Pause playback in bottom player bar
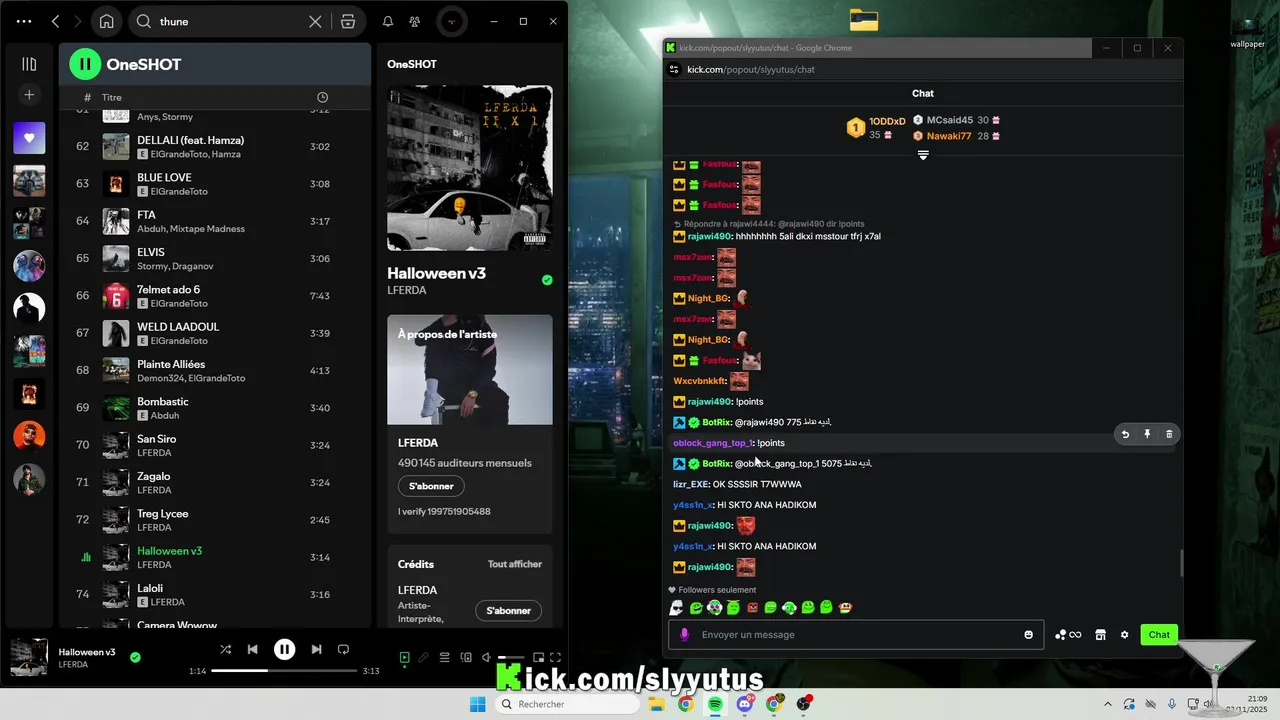This screenshot has height=720, width=1280. pos(285,649)
